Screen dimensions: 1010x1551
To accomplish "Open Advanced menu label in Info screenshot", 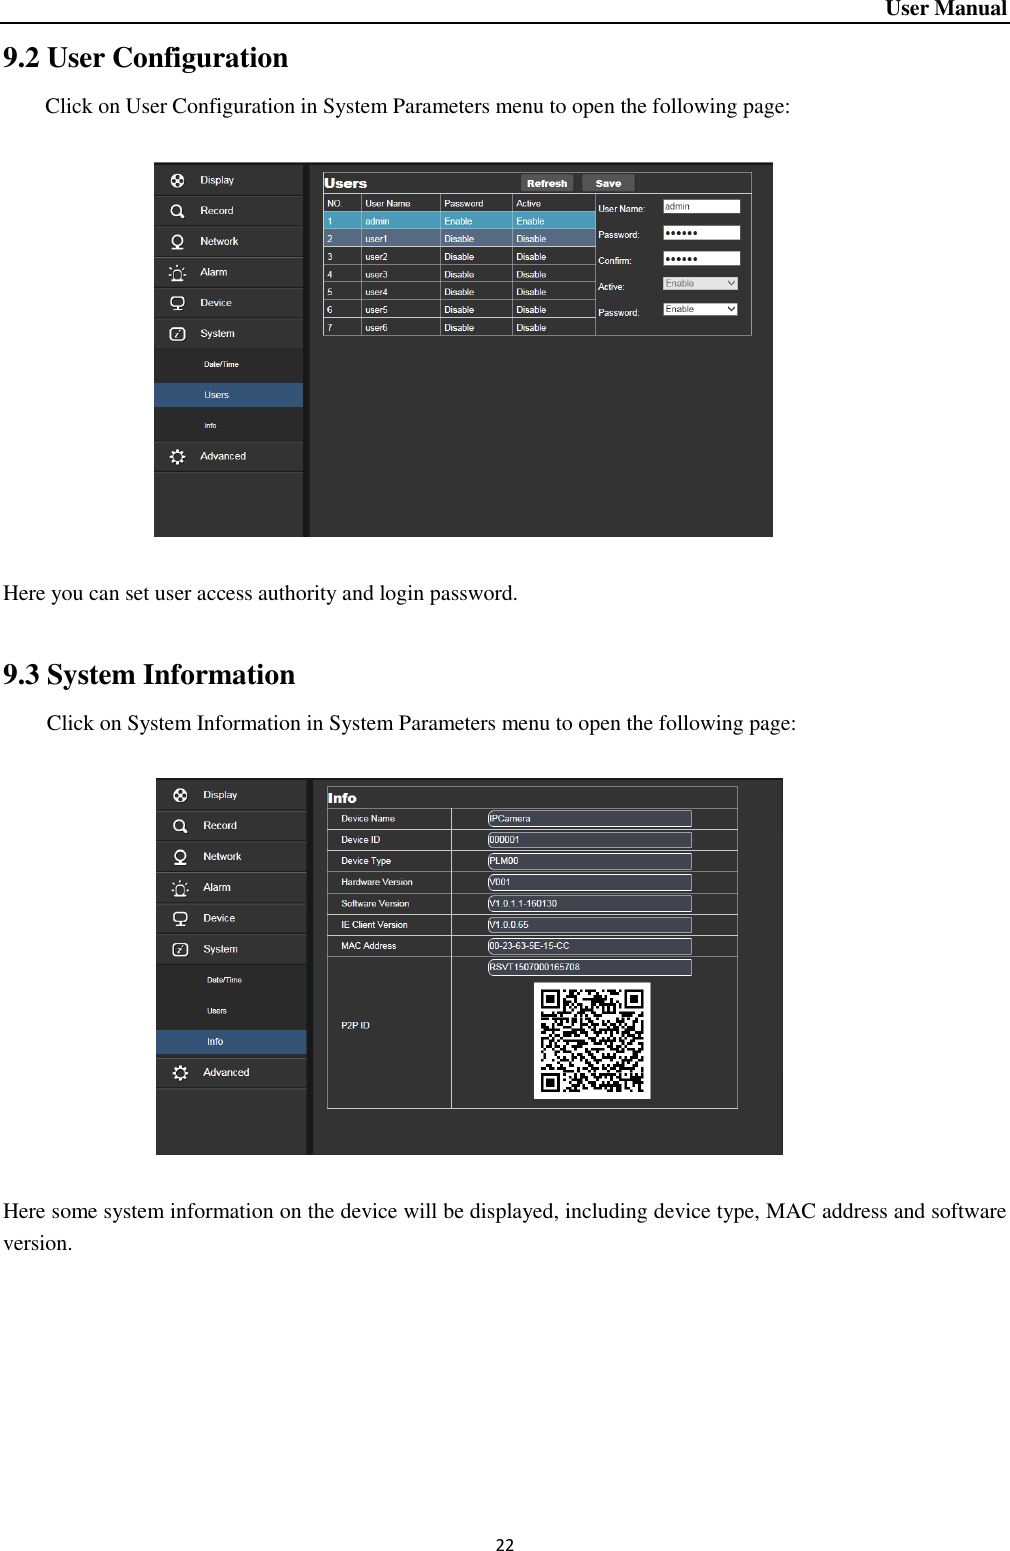I will coord(226,1072).
